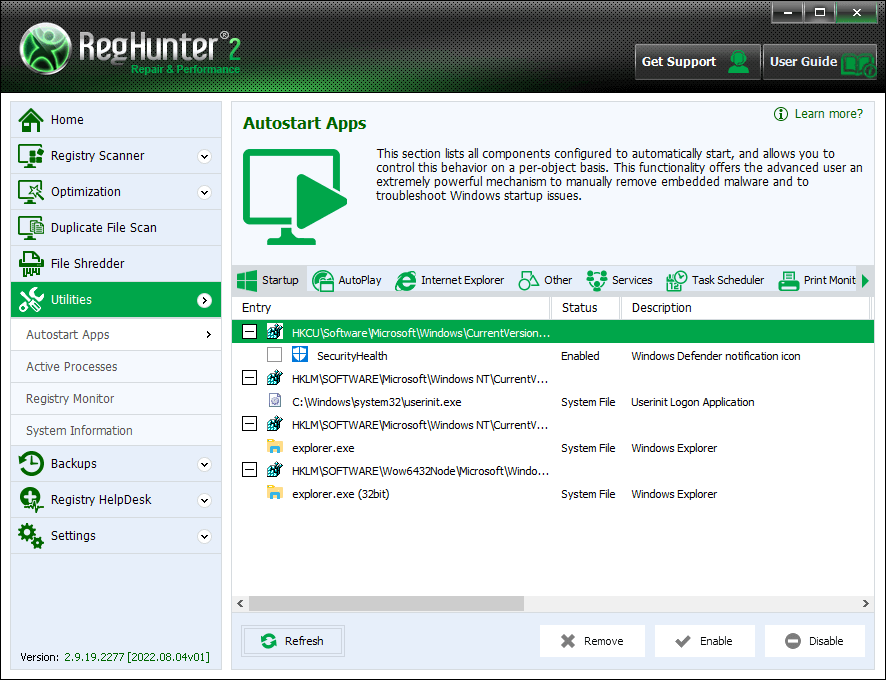
Task: Expand the Settings submenu arrow
Action: [x=204, y=536]
